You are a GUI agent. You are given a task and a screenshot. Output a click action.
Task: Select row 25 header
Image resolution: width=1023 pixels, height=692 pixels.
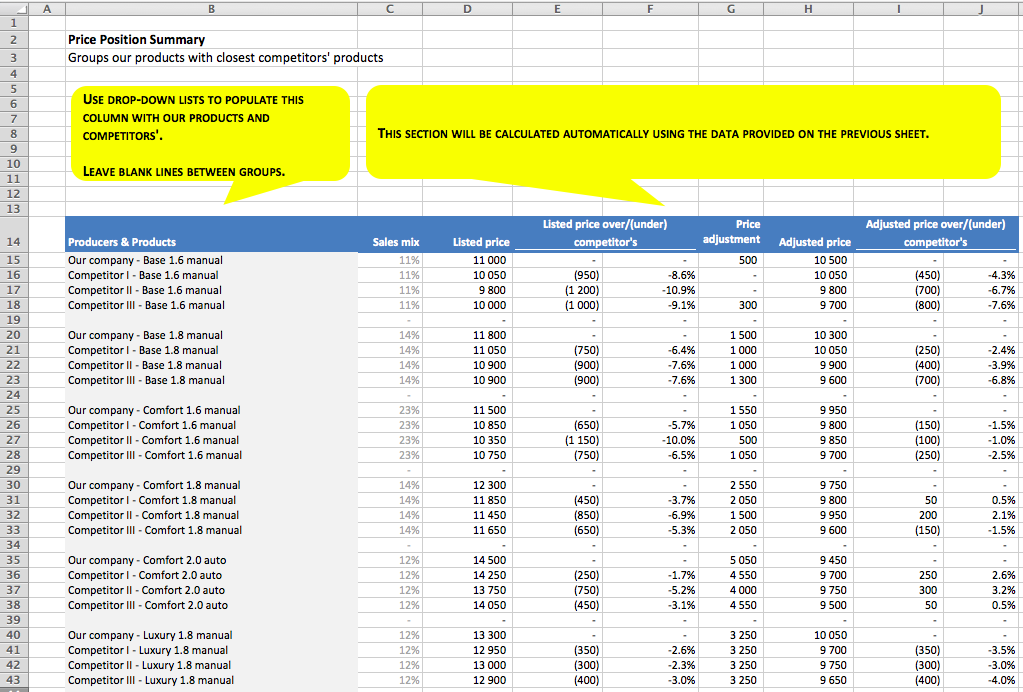[14, 410]
